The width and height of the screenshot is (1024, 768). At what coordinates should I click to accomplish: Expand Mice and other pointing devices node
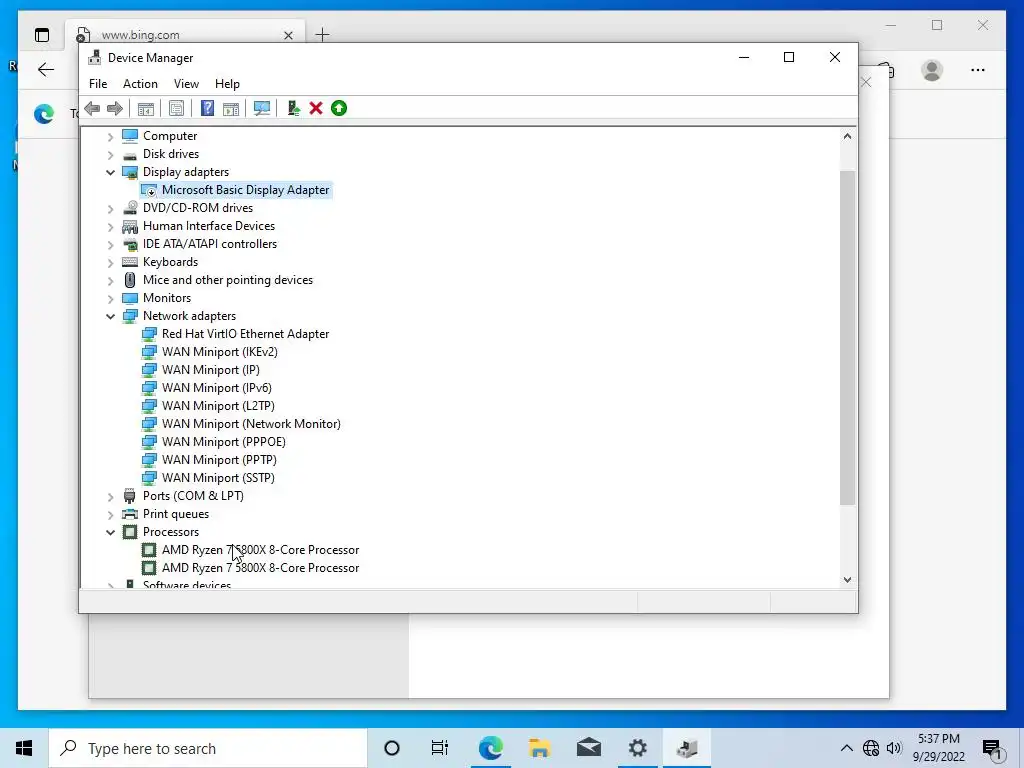pyautogui.click(x=110, y=281)
